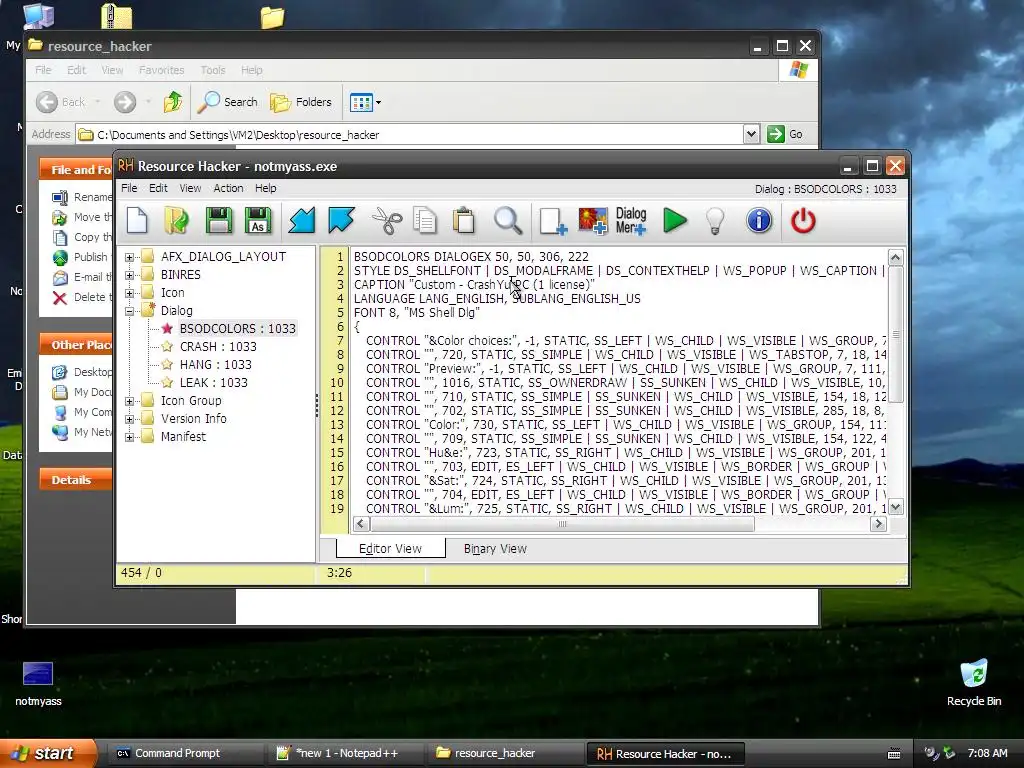Open the Views dropdown arrow in Explorer
Screen dimensions: 1024x768
click(x=378, y=103)
